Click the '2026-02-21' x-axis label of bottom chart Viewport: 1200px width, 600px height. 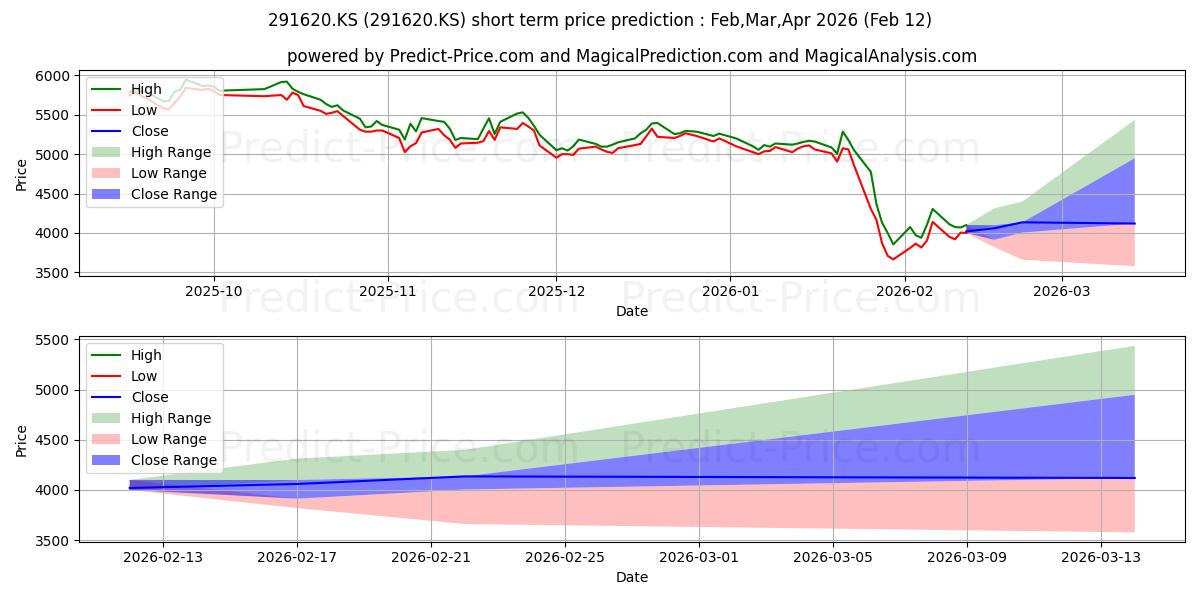tap(431, 557)
